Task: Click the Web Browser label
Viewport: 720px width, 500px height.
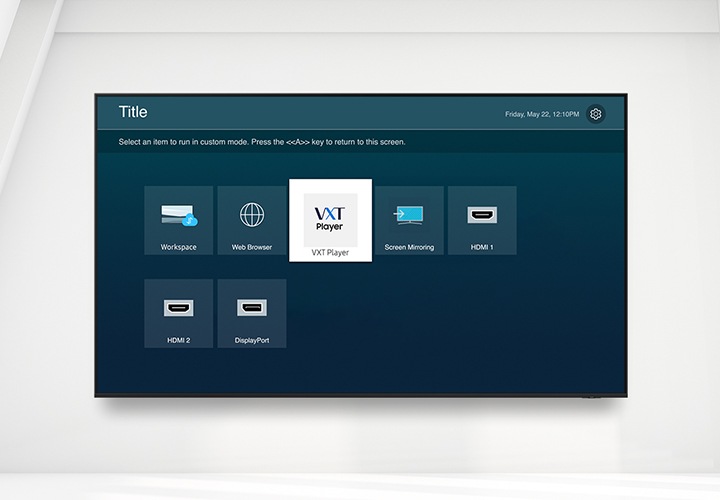Action: click(x=252, y=247)
